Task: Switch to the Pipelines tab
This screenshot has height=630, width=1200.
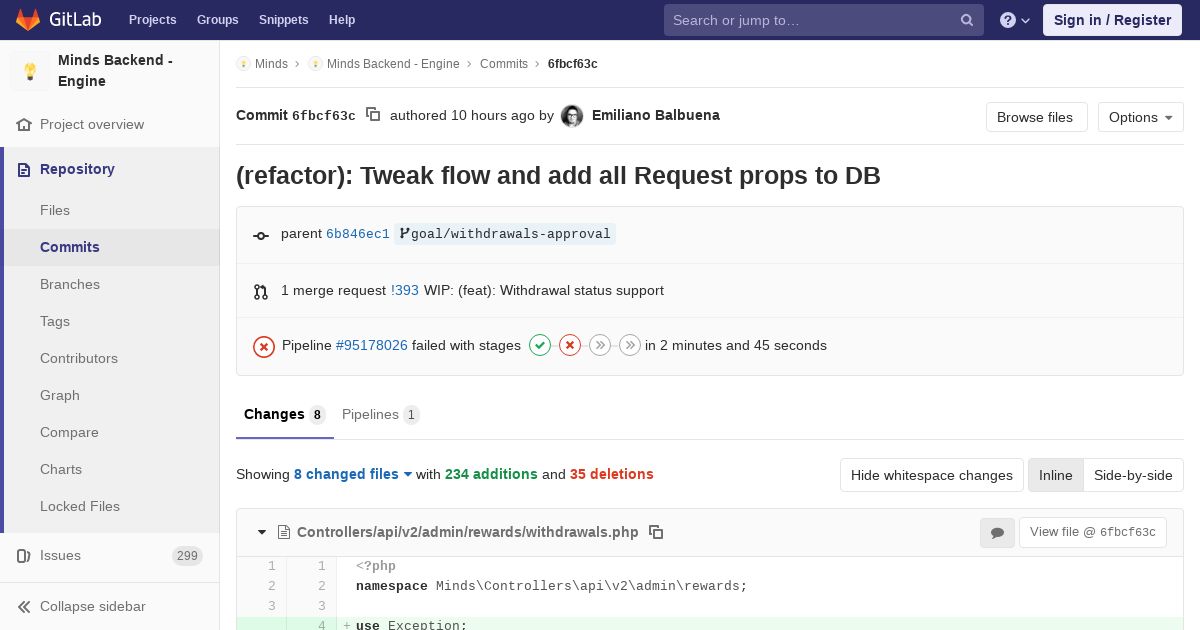Action: coord(380,414)
